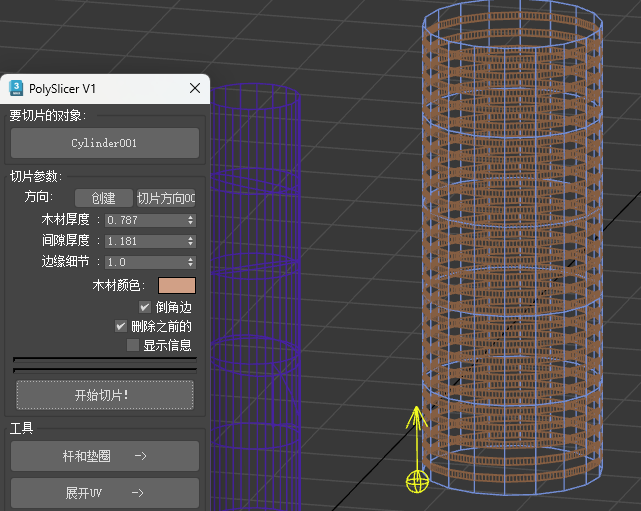
Task: Click the 木材厚度 value field
Action: (146, 220)
